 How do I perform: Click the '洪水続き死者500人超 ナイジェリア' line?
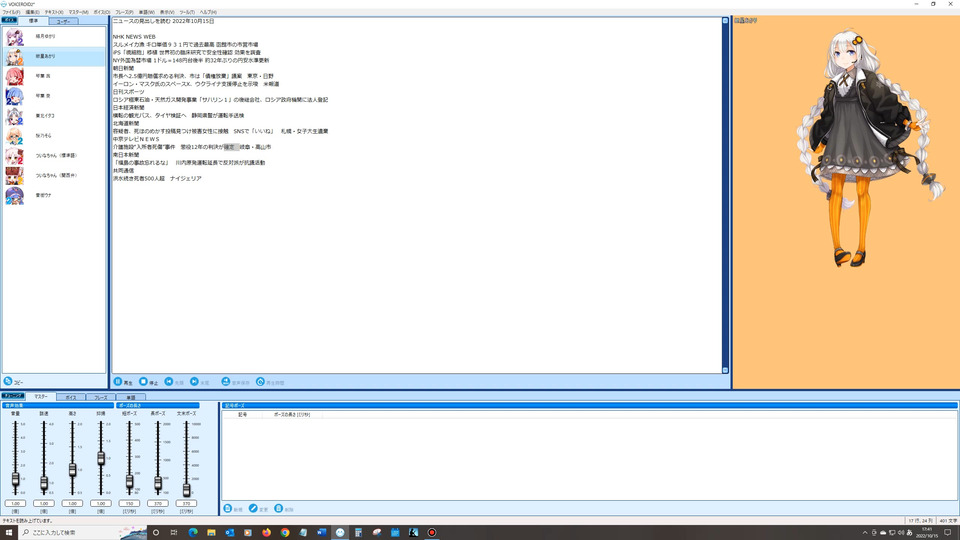click(157, 179)
